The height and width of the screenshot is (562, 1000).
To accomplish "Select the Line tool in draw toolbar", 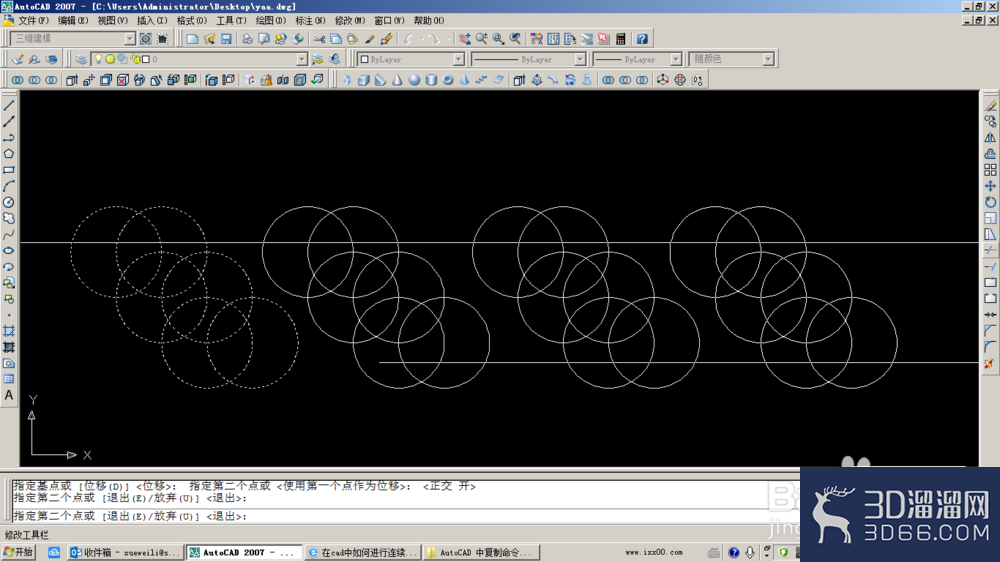I will 9,105.
